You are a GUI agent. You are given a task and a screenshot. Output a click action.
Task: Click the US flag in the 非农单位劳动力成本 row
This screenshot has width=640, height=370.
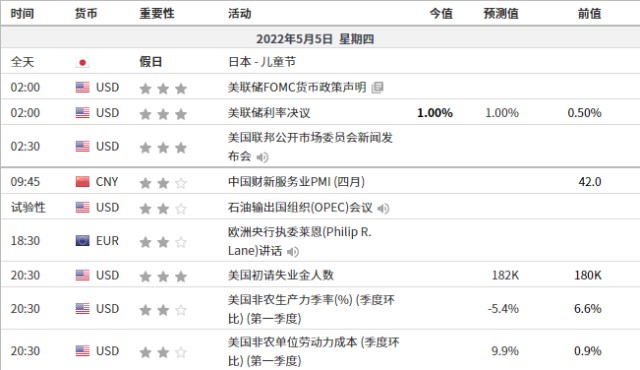82,351
